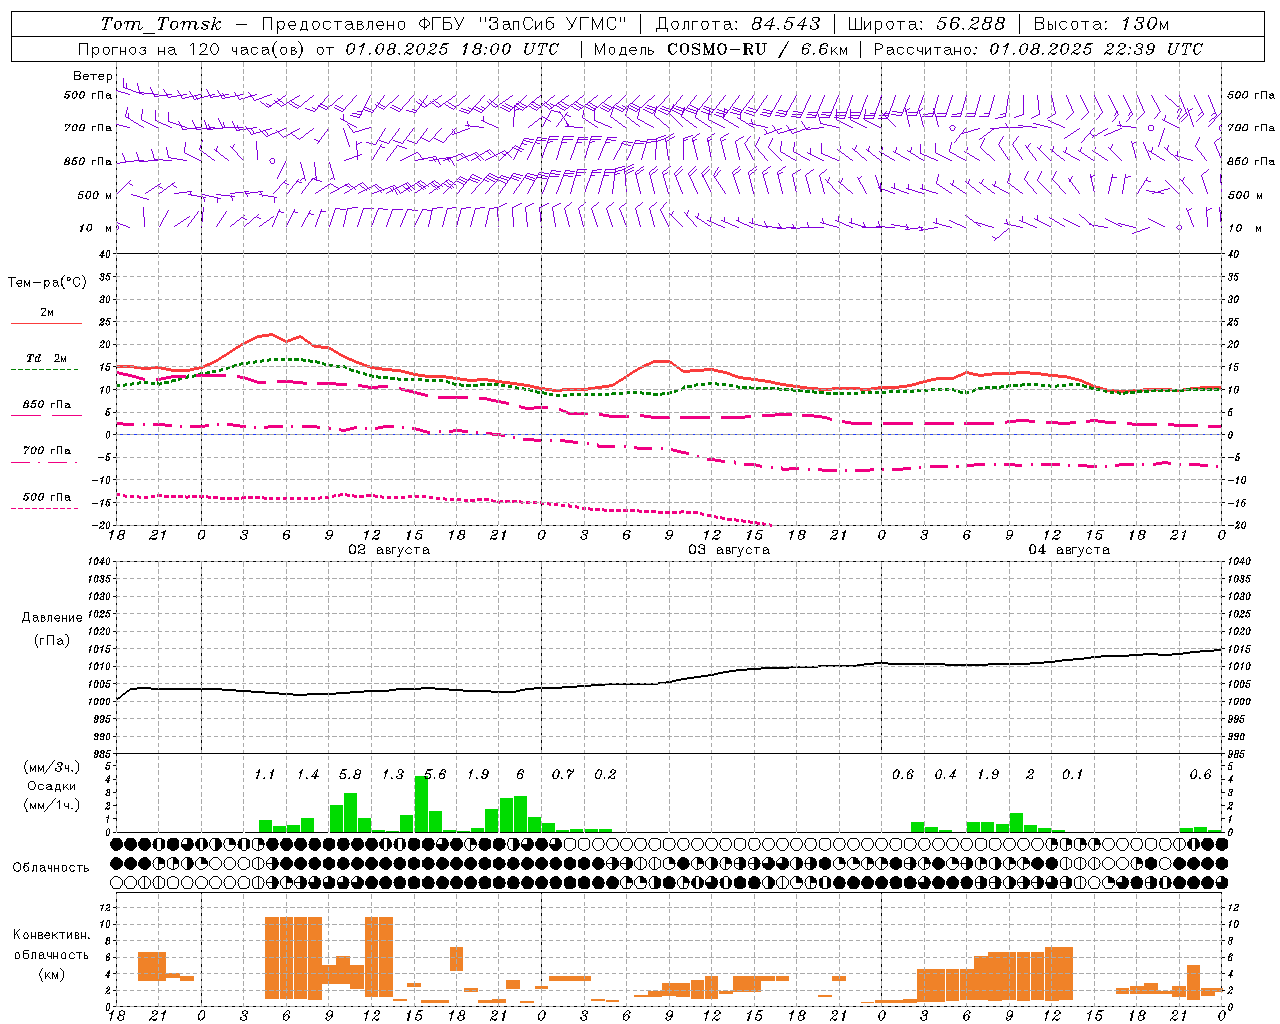Click the 03 августа date label
Viewport: 1280px width, 1024px height.
coord(729,550)
